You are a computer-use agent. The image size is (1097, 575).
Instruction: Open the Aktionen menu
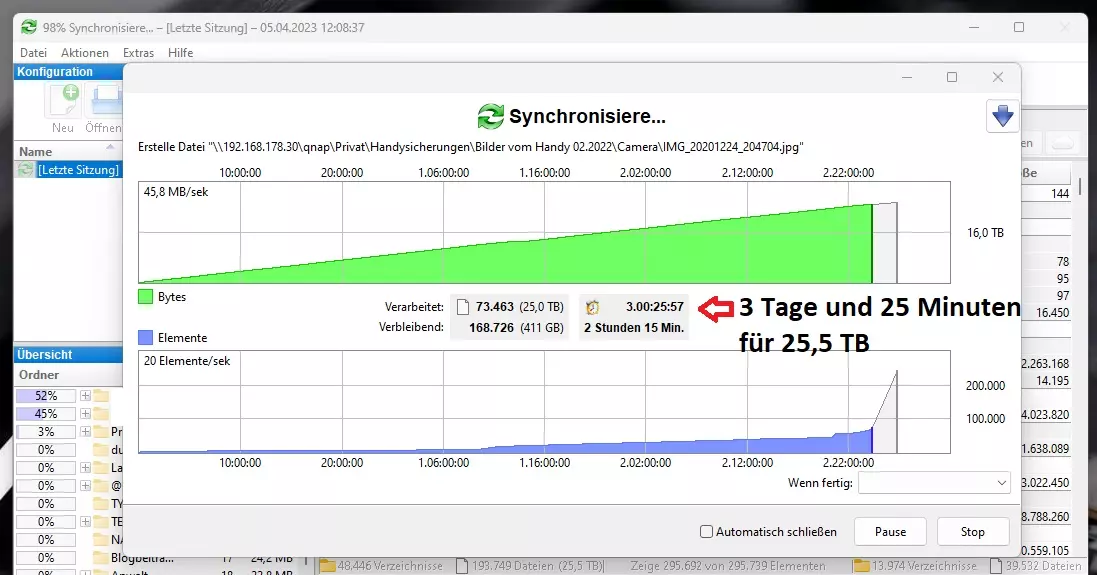coord(85,53)
